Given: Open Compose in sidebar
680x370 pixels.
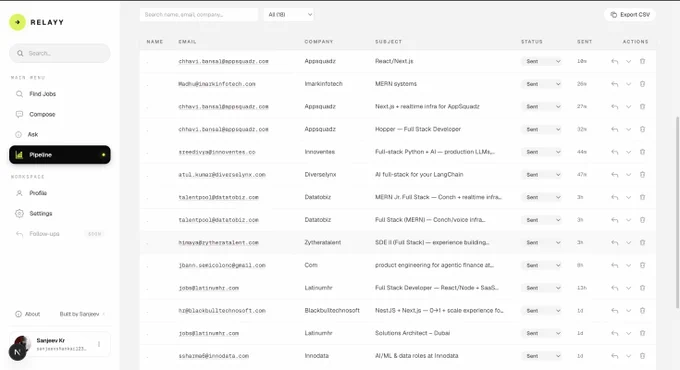Looking at the screenshot, I should point(60,114).
